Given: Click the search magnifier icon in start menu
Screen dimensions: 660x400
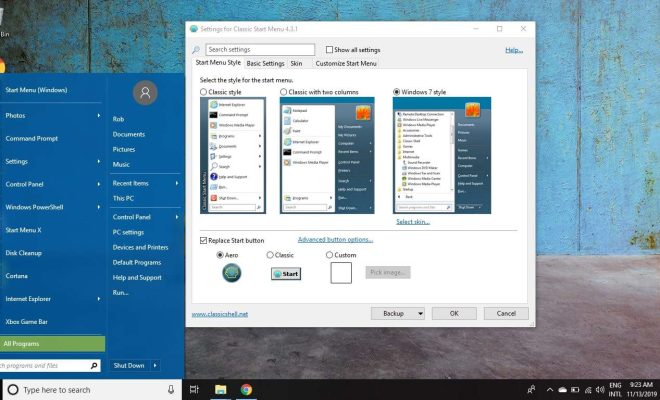Looking at the screenshot, I should (94, 366).
